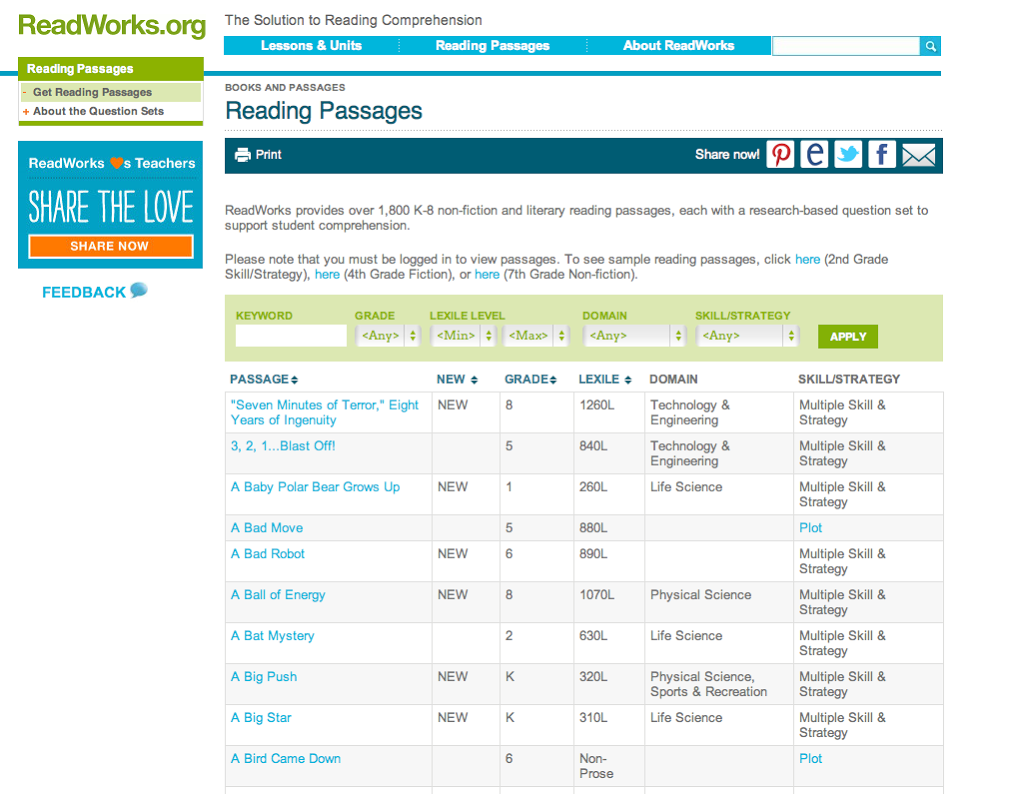Sort table by Passage column
Image resolution: width=1024 pixels, height=794 pixels.
[264, 379]
